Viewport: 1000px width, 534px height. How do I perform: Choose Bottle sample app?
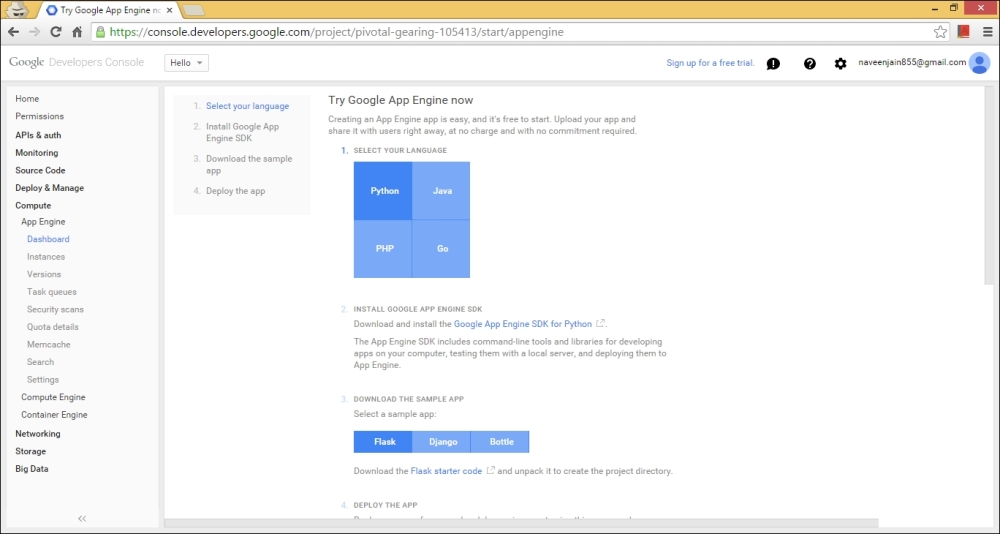tap(500, 441)
